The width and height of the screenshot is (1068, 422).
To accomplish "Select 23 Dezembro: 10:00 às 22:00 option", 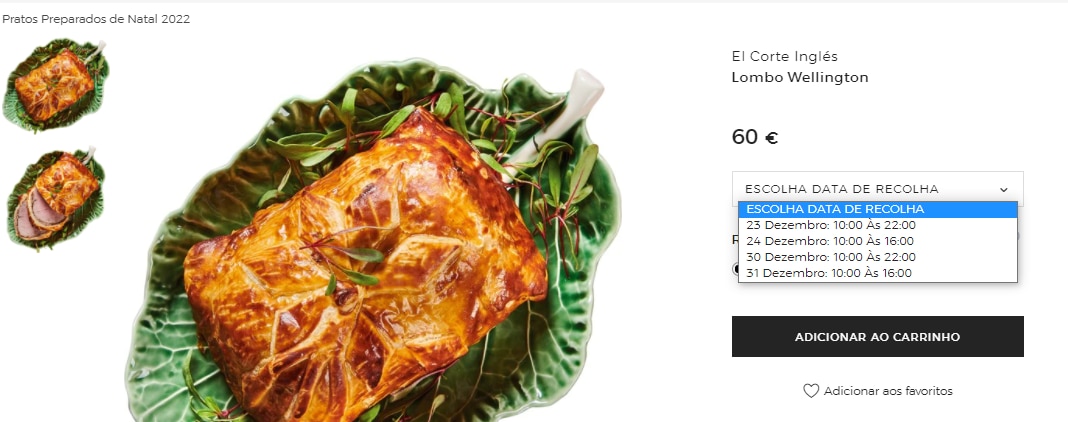I will coord(877,225).
